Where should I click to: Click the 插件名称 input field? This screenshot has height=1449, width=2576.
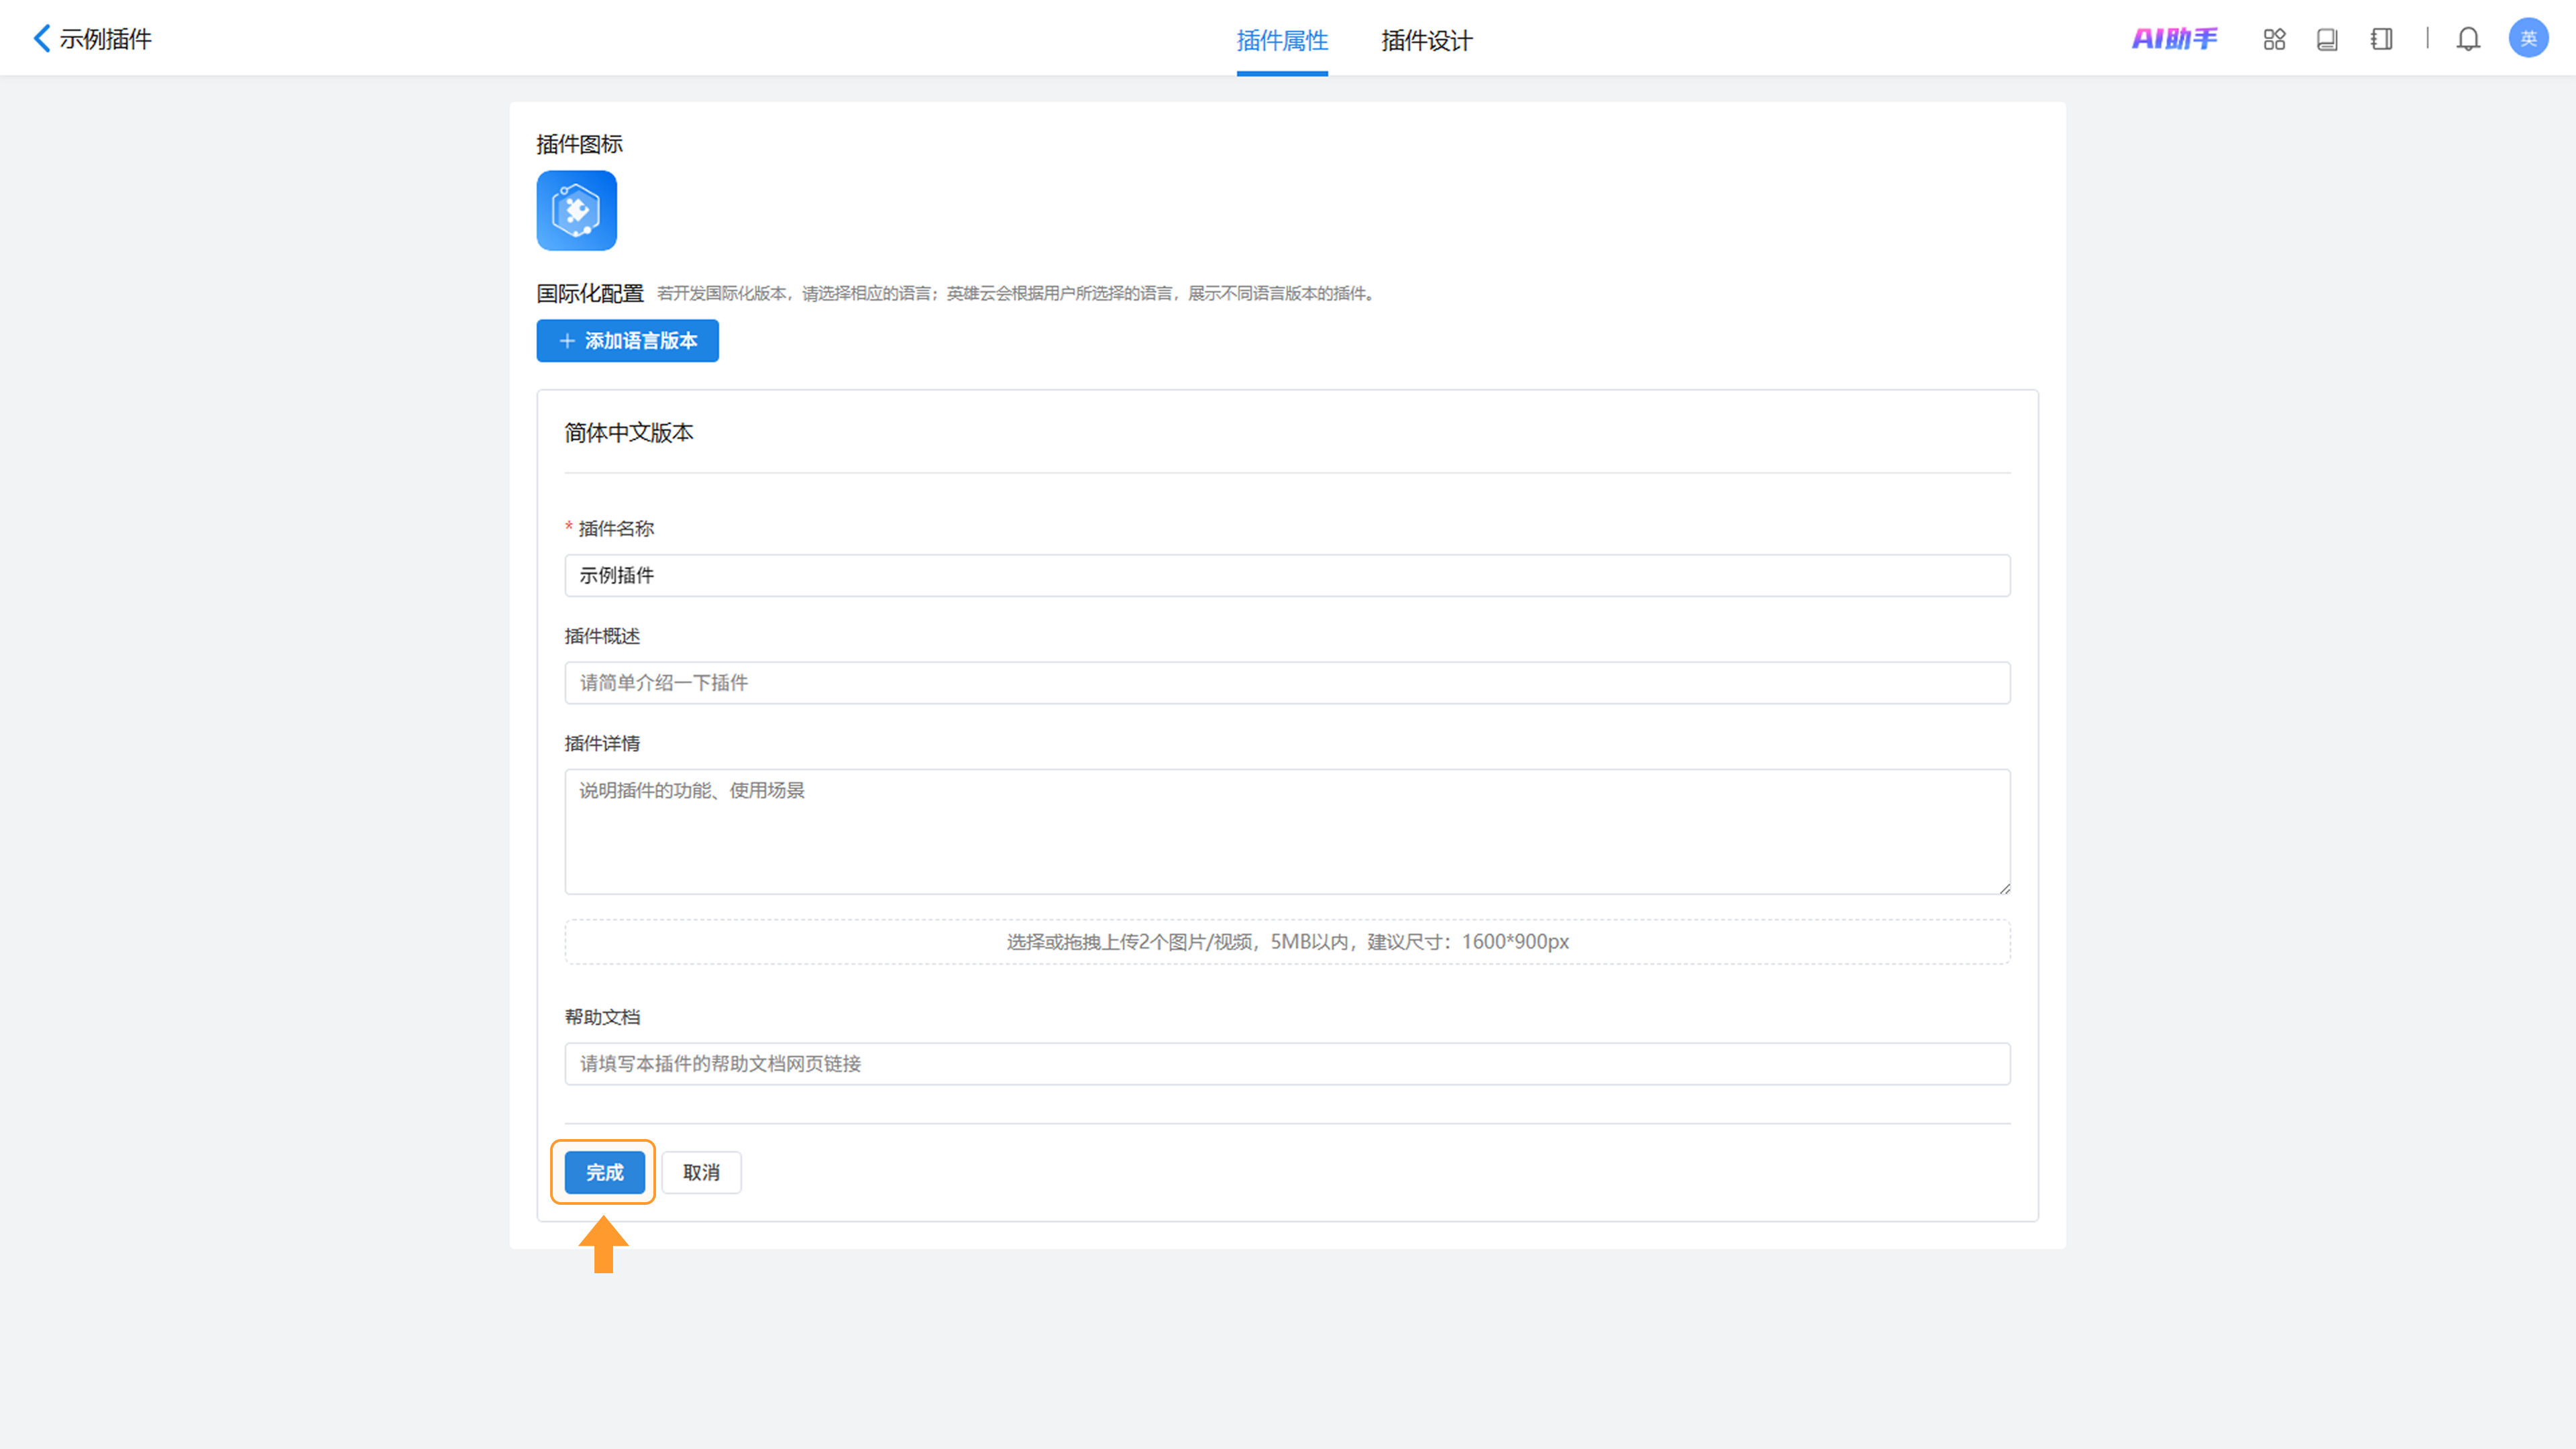[1287, 575]
